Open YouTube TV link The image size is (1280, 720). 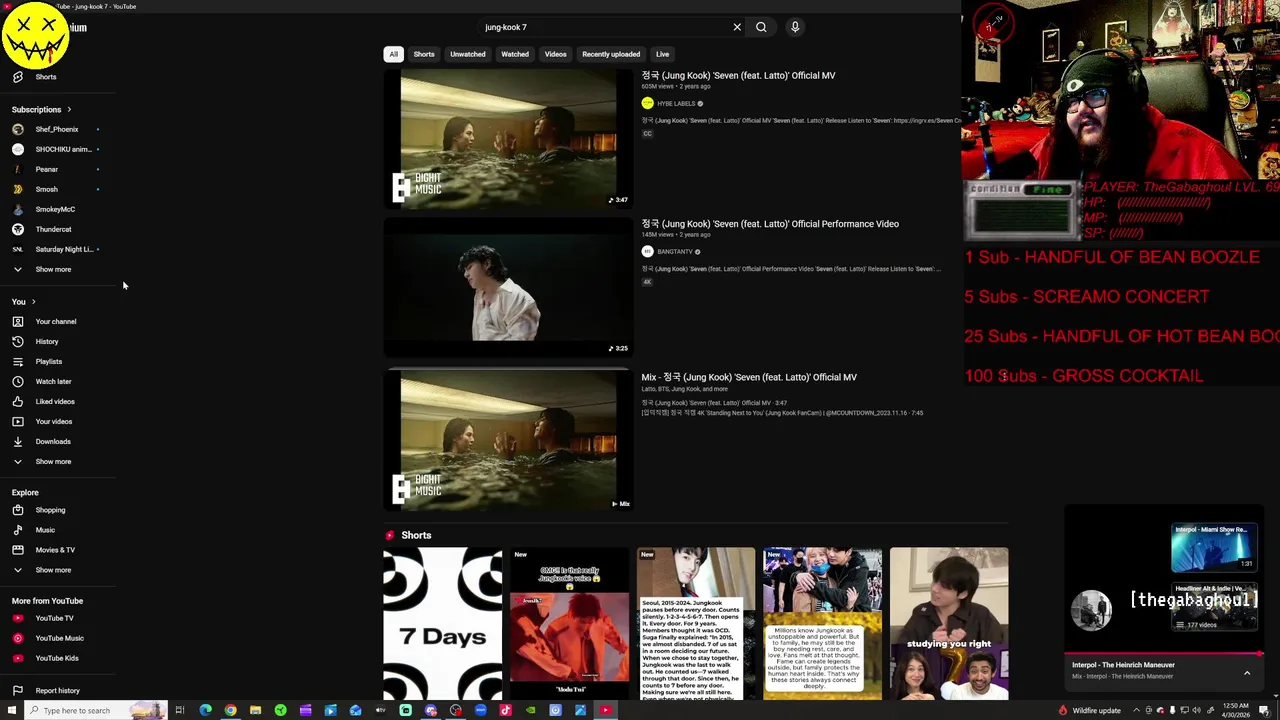[x=54, y=618]
